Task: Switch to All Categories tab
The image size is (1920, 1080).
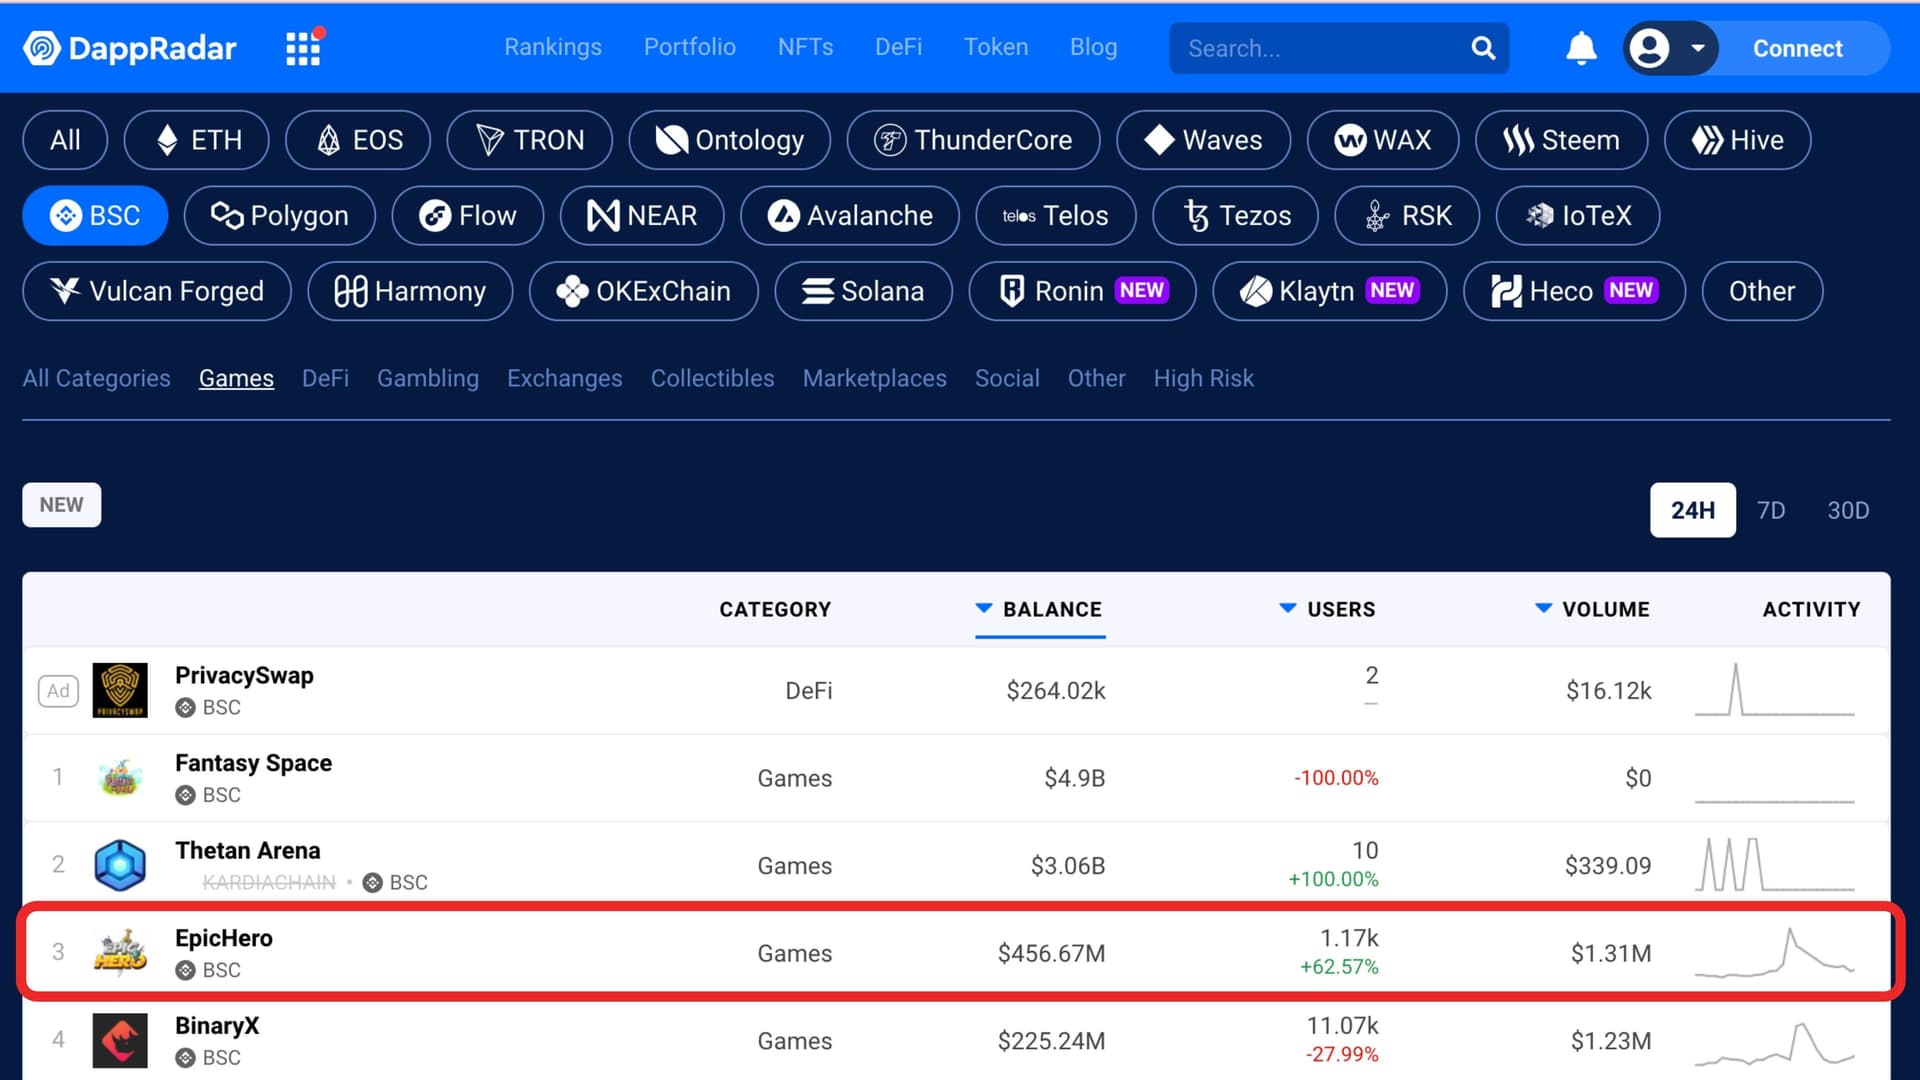Action: (96, 378)
